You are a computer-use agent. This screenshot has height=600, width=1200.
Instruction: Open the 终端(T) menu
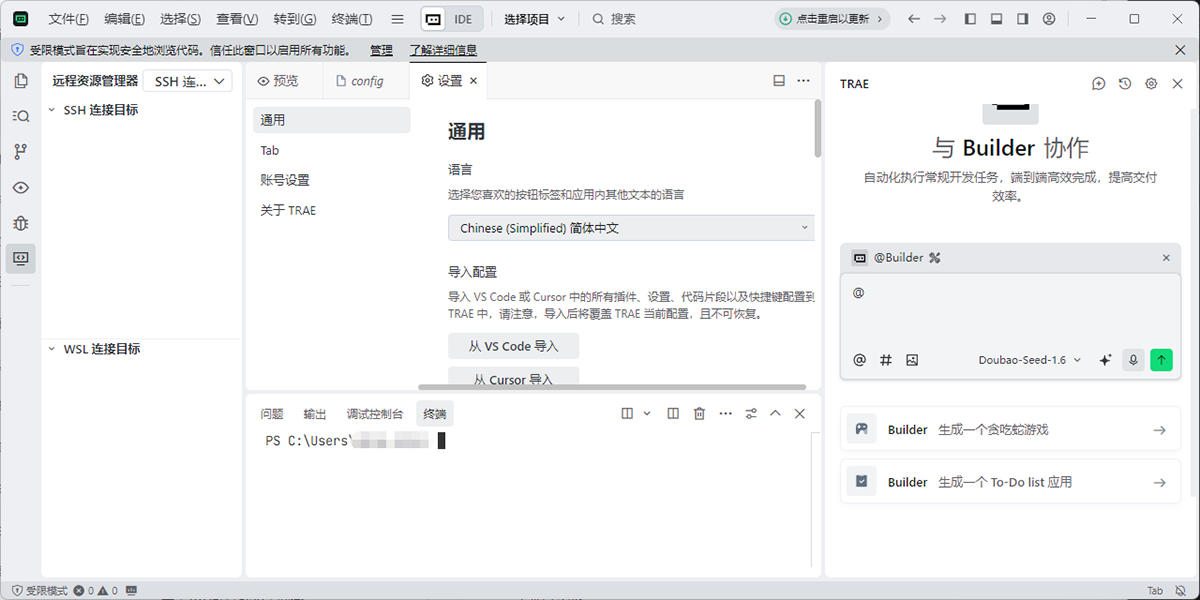(351, 19)
